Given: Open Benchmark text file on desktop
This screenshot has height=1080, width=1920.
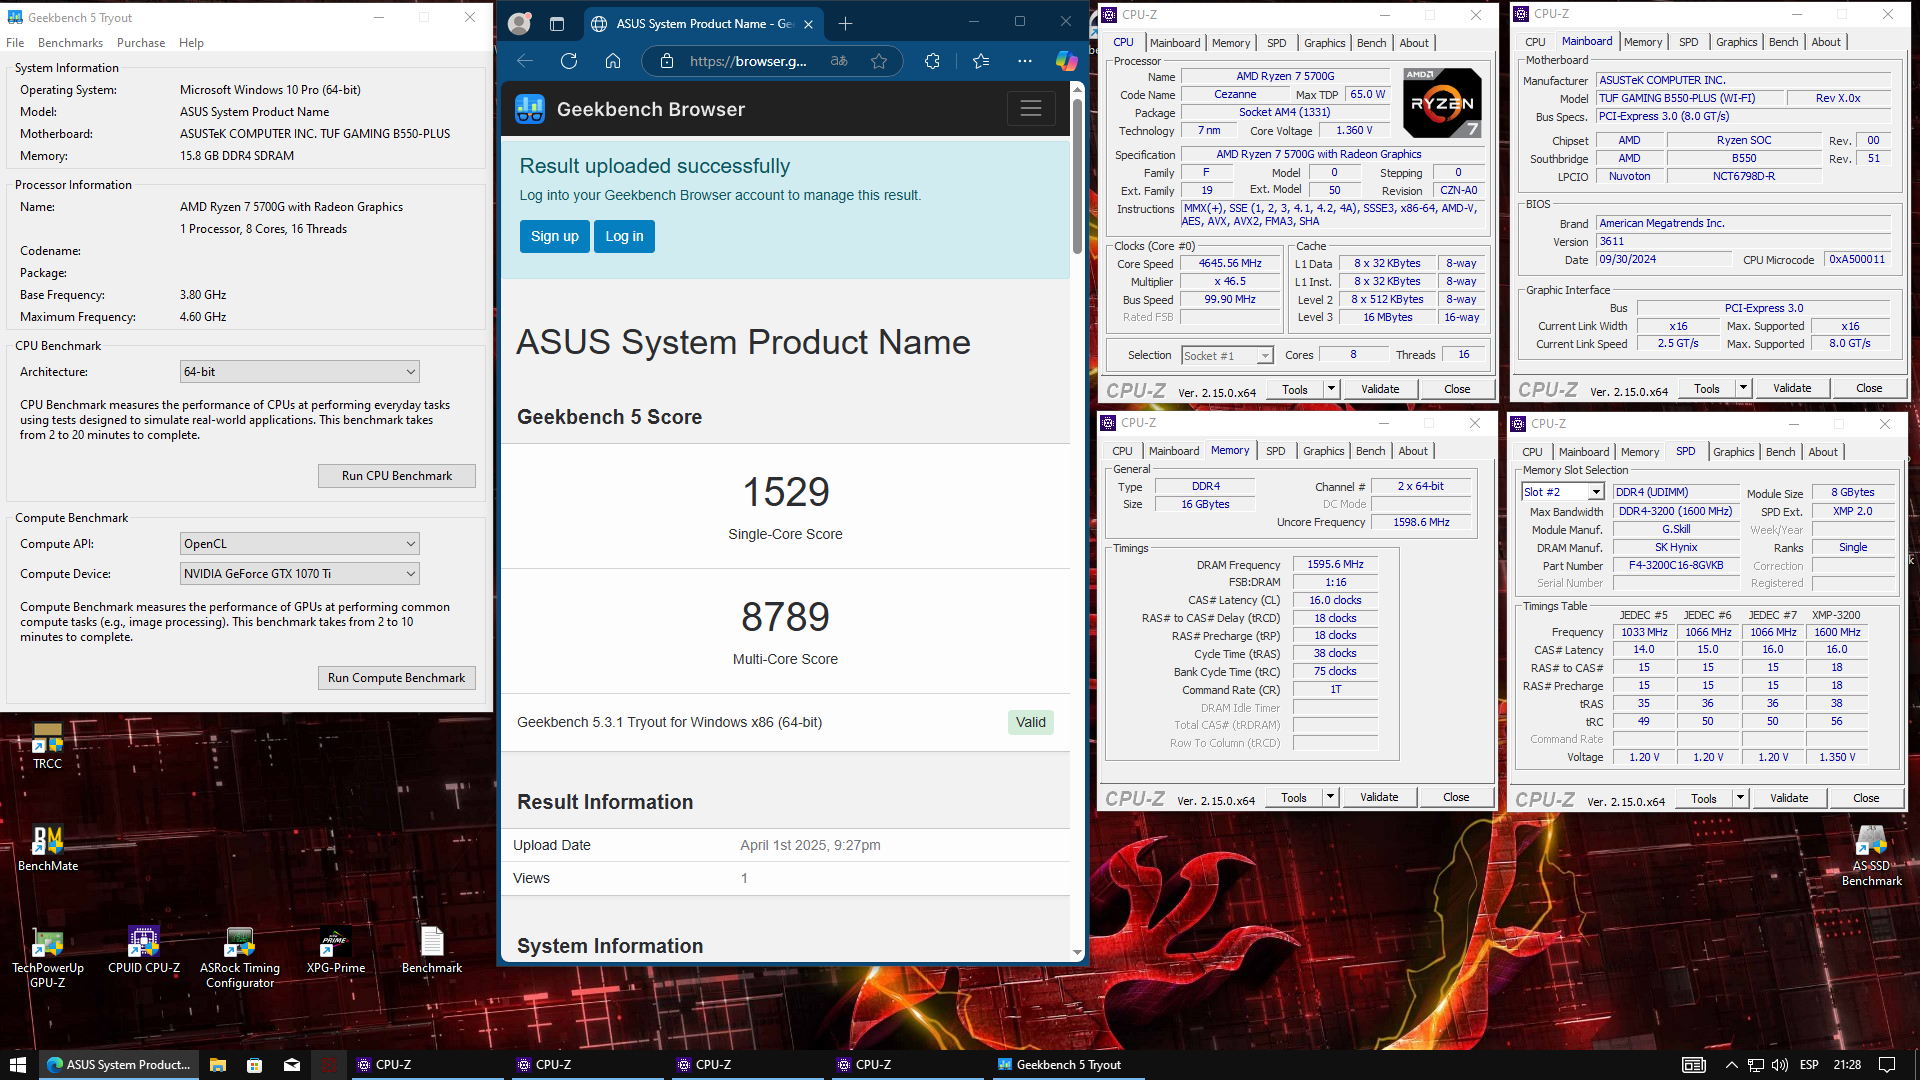Looking at the screenshot, I should pyautogui.click(x=431, y=950).
